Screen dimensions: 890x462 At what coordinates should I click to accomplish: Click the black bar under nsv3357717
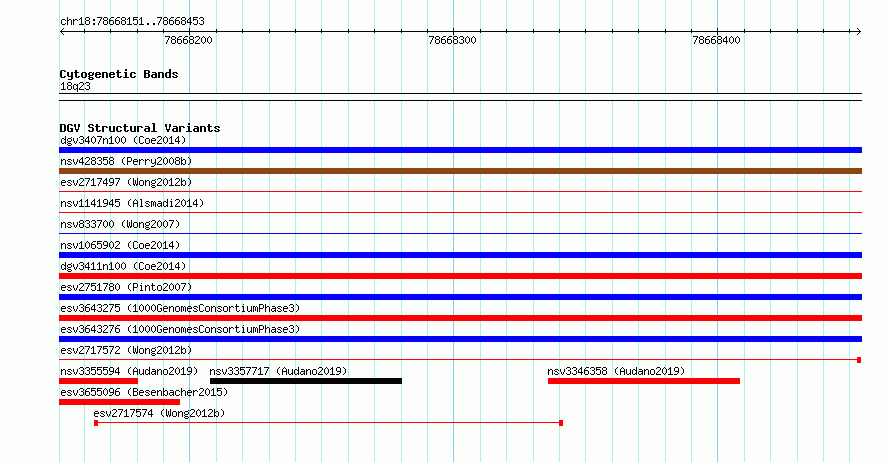[x=306, y=381]
